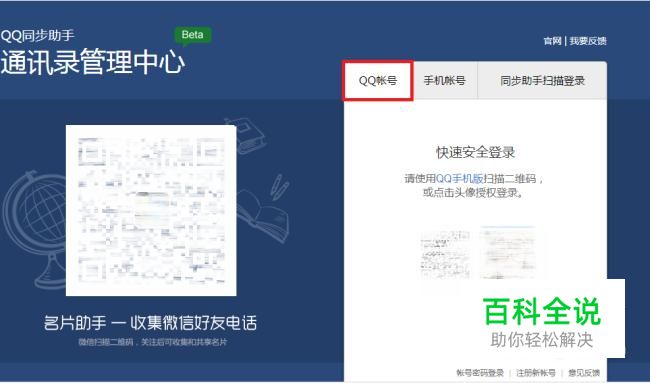Click the 我要反馈 link

point(588,41)
